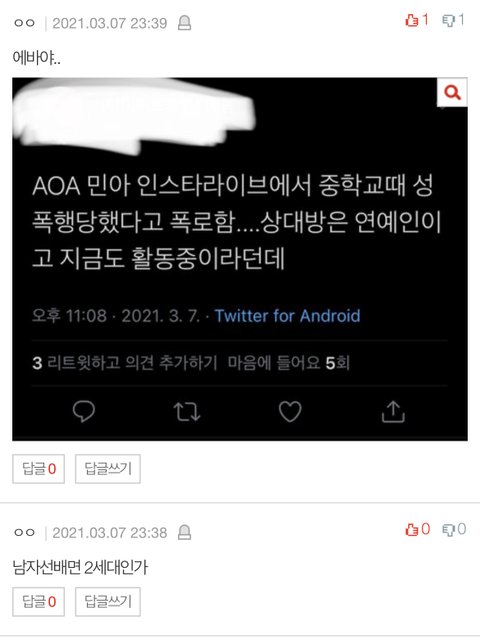The width and height of the screenshot is (480, 640).
Task: Click the magnifier icon on the embedded image
Action: click(x=452, y=93)
